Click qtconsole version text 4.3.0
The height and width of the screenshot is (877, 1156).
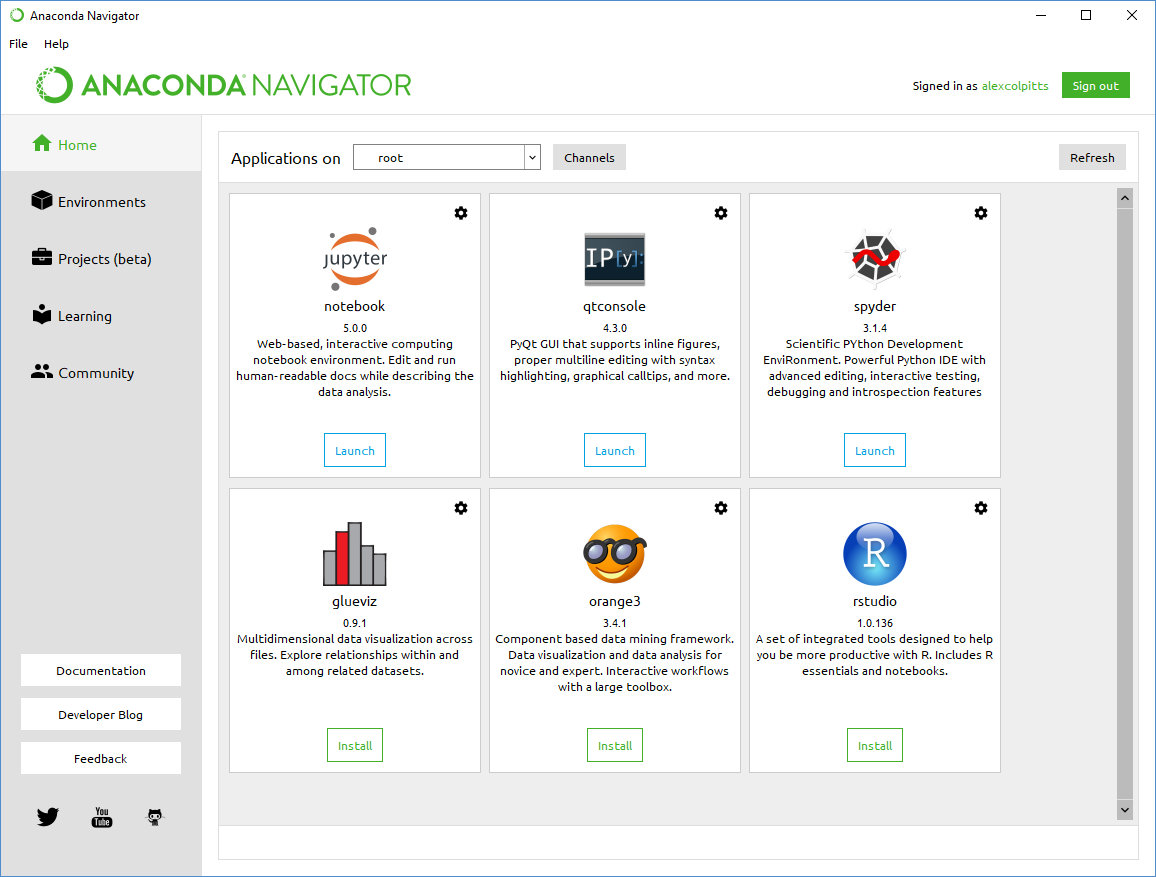615,328
